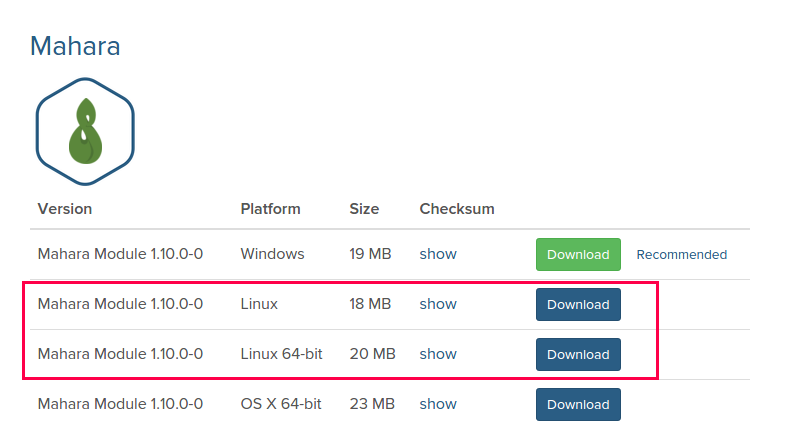Click the Version column header
Screen dimensions: 785x446
point(65,209)
